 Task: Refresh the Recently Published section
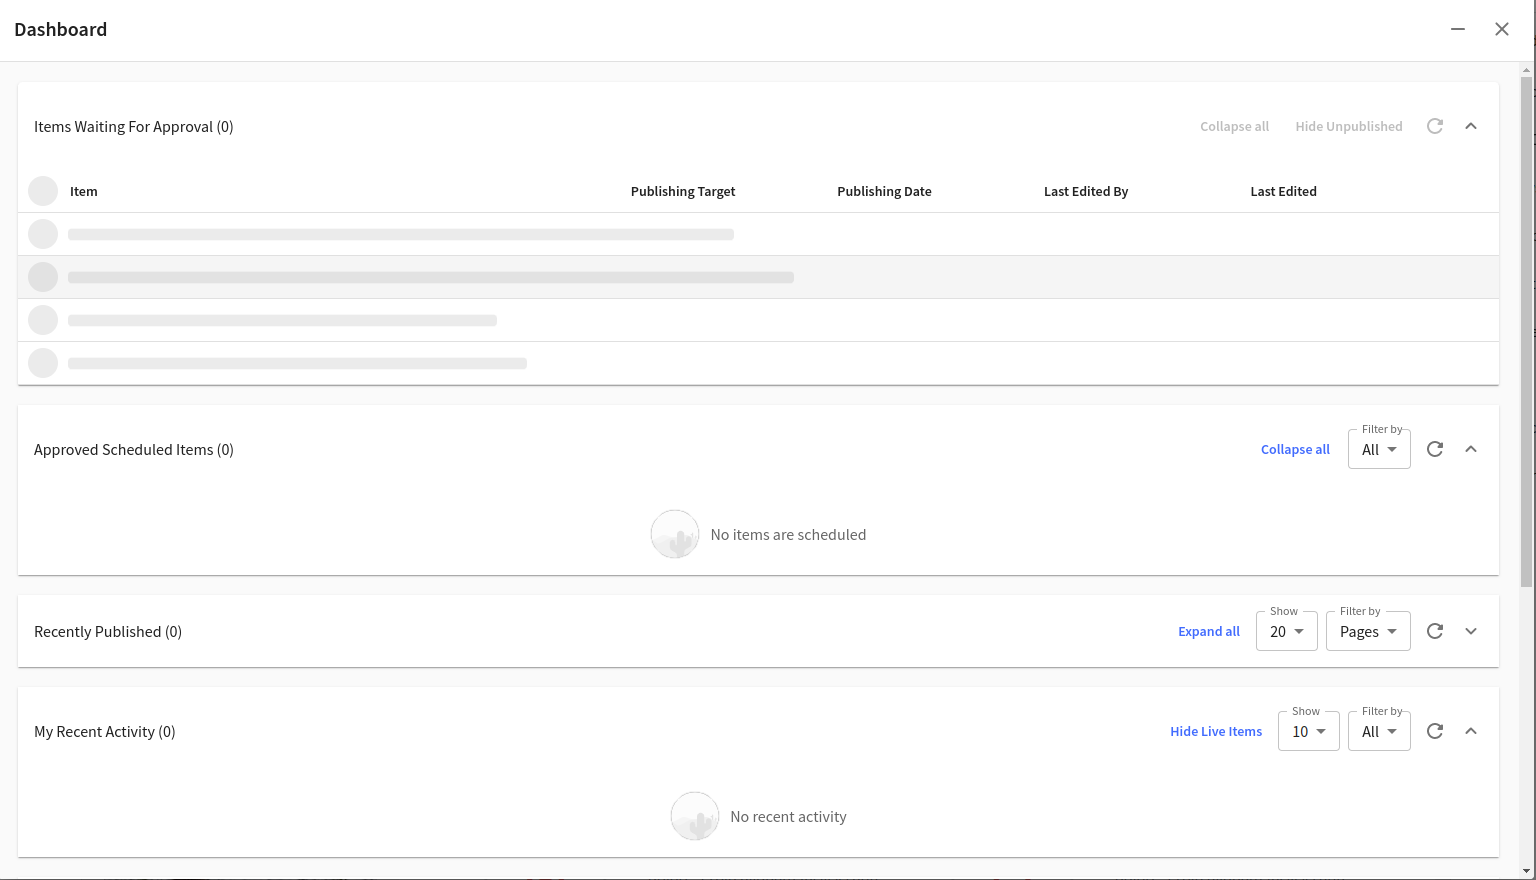(x=1435, y=631)
